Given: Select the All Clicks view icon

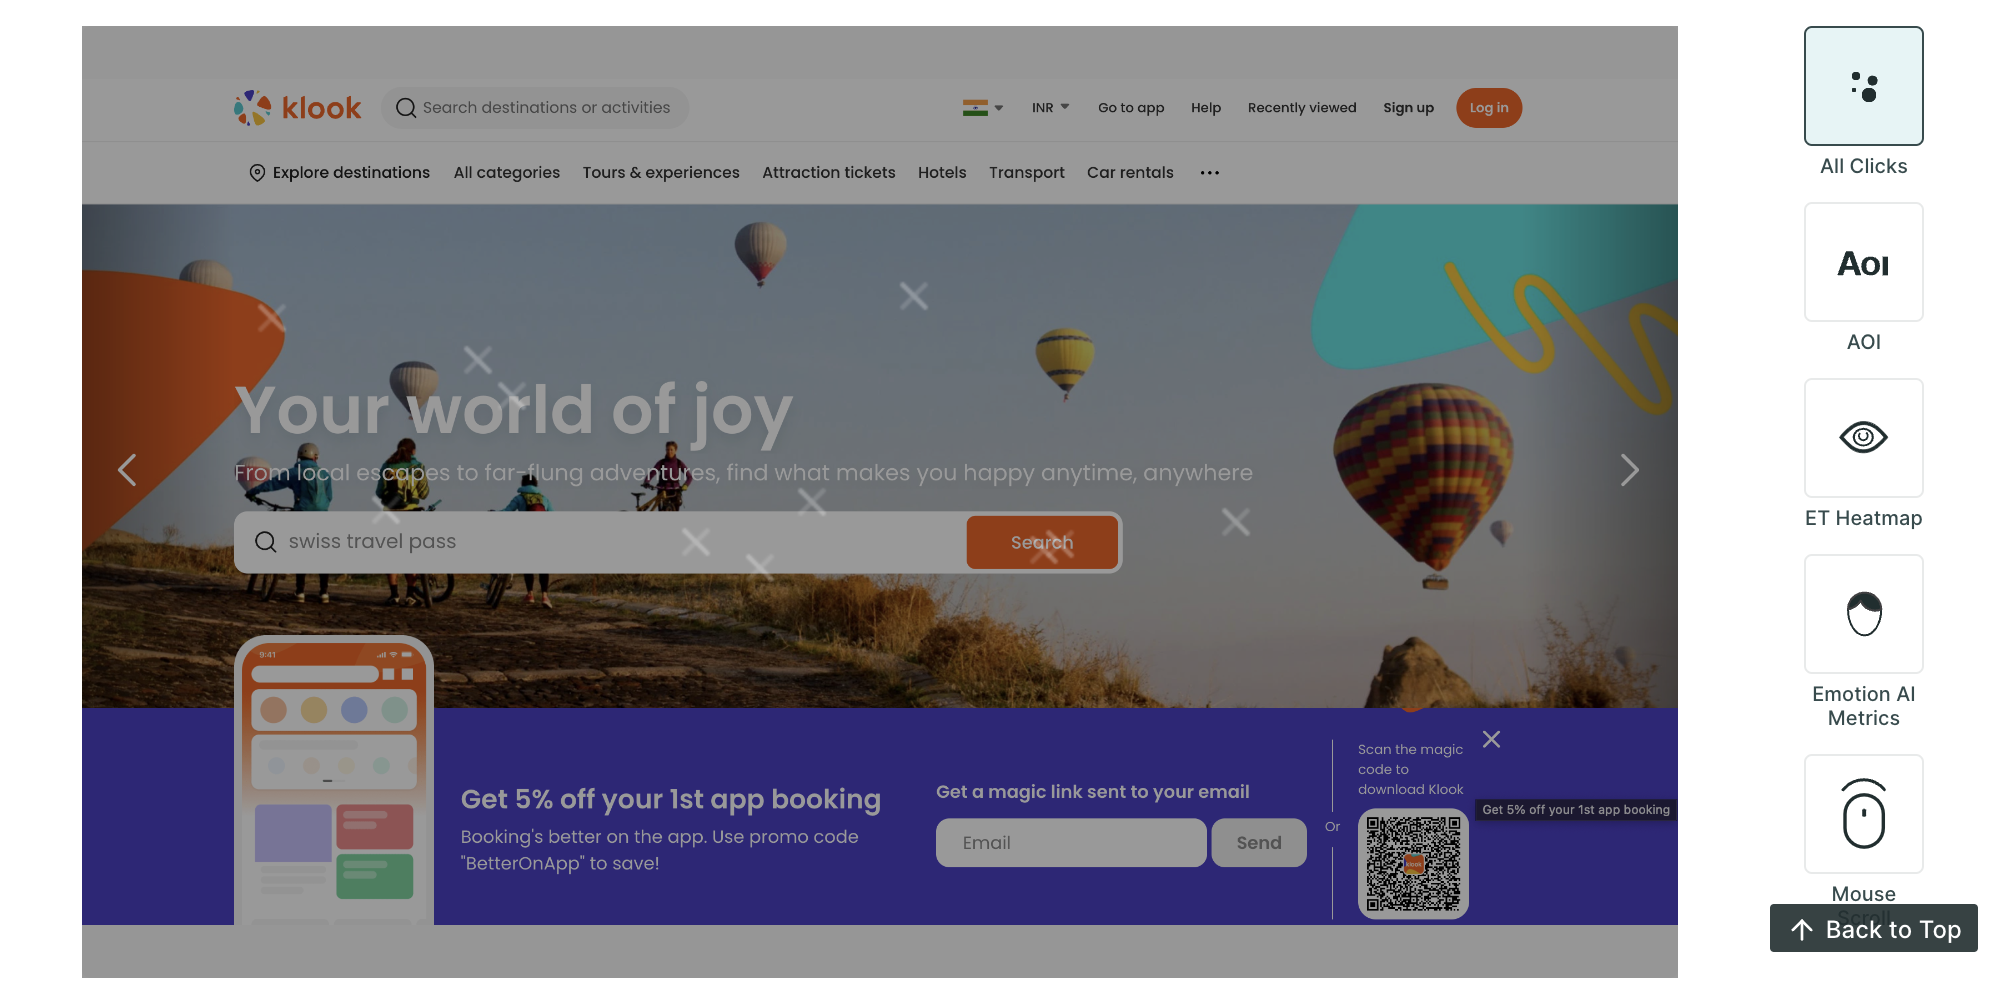Looking at the screenshot, I should click(1863, 86).
